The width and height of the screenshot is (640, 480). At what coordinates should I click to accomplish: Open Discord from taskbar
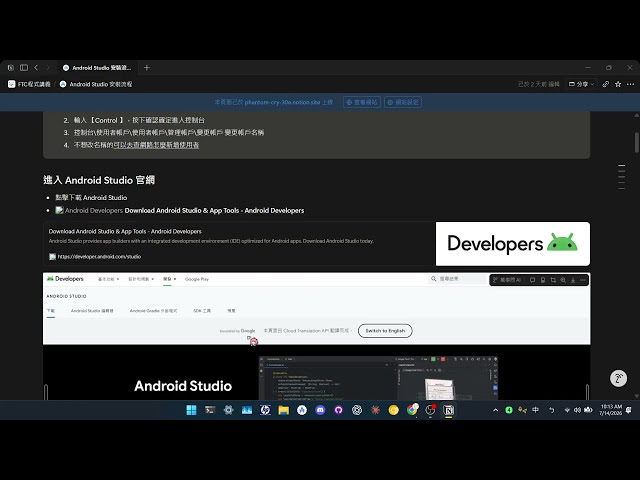(320, 410)
